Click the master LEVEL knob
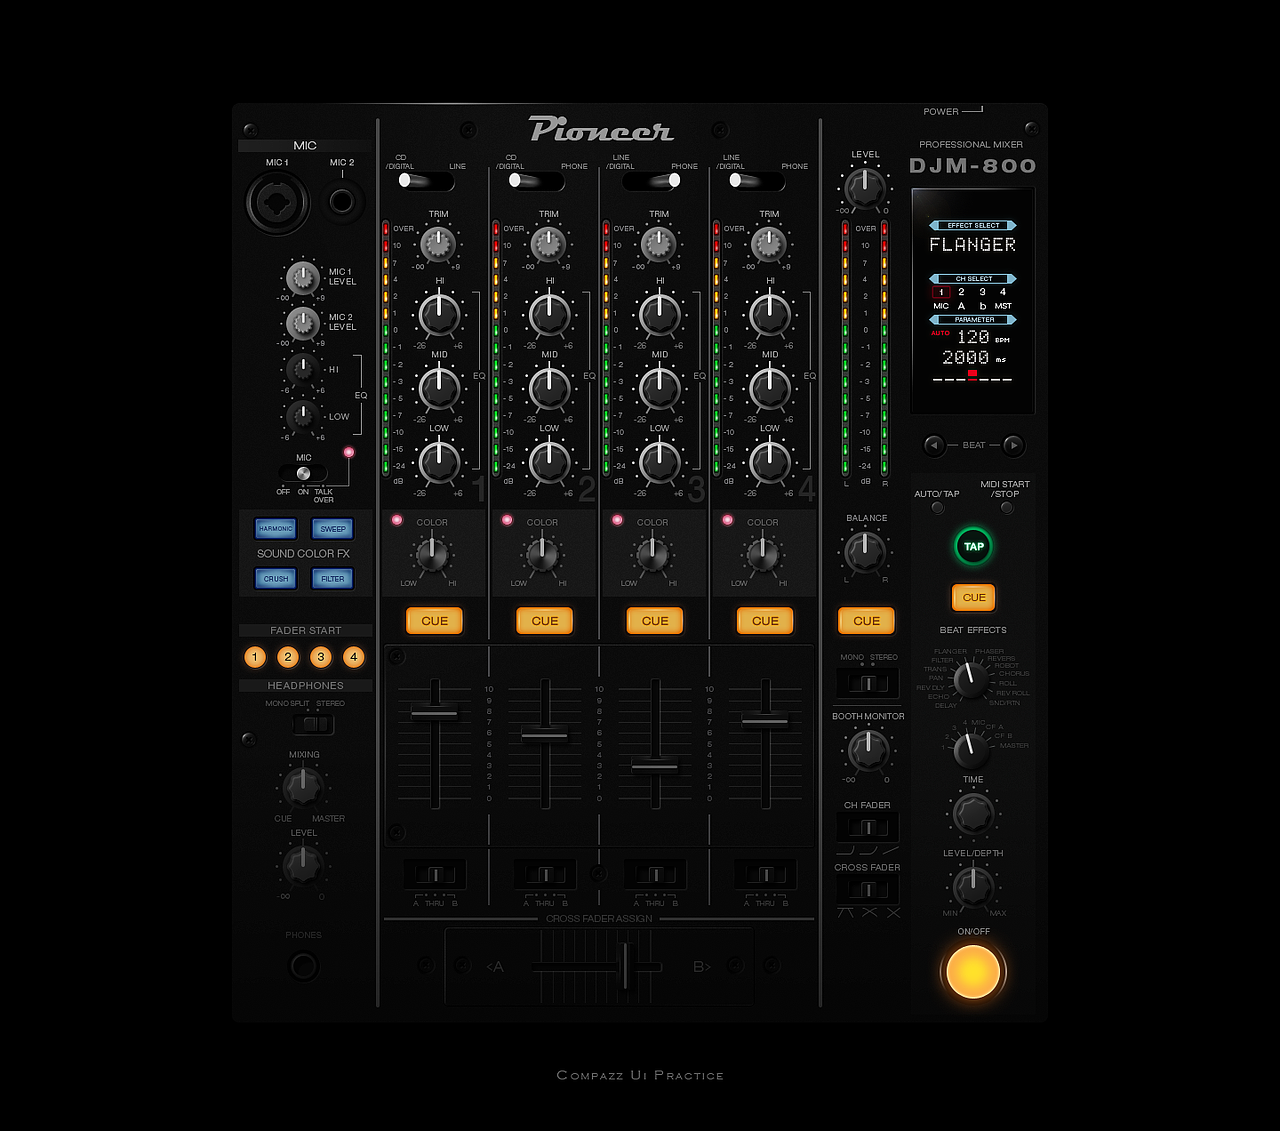Image resolution: width=1280 pixels, height=1131 pixels. click(865, 188)
